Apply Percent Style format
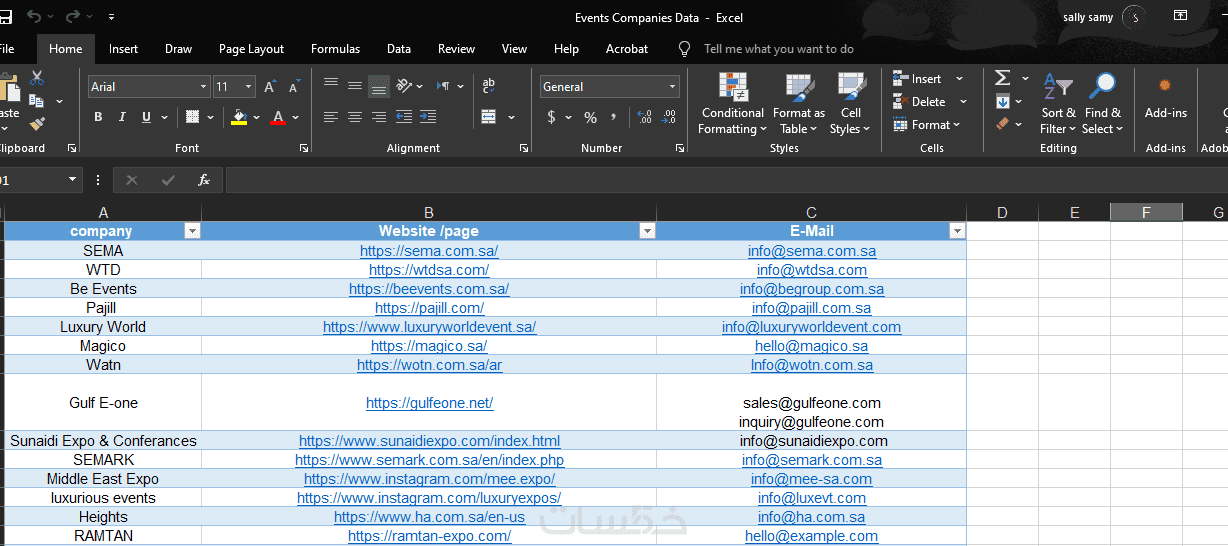This screenshot has width=1228, height=546. click(x=591, y=117)
